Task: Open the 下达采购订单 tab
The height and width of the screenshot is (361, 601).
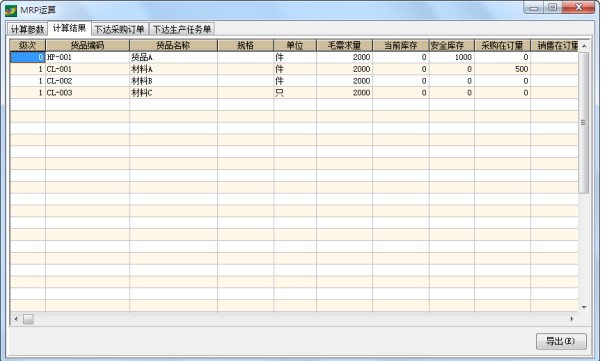Action: click(120, 29)
